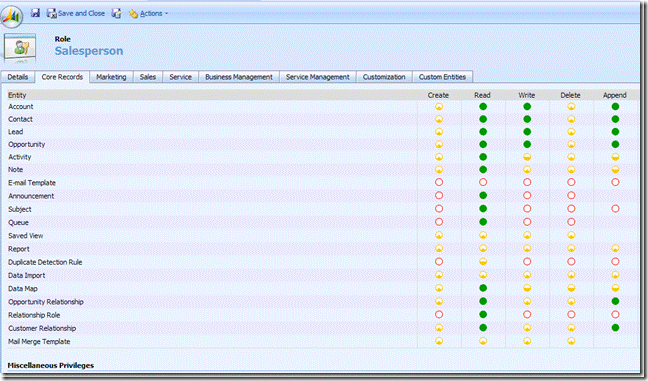Open the Business Management tab
The image size is (648, 381).
239,77
